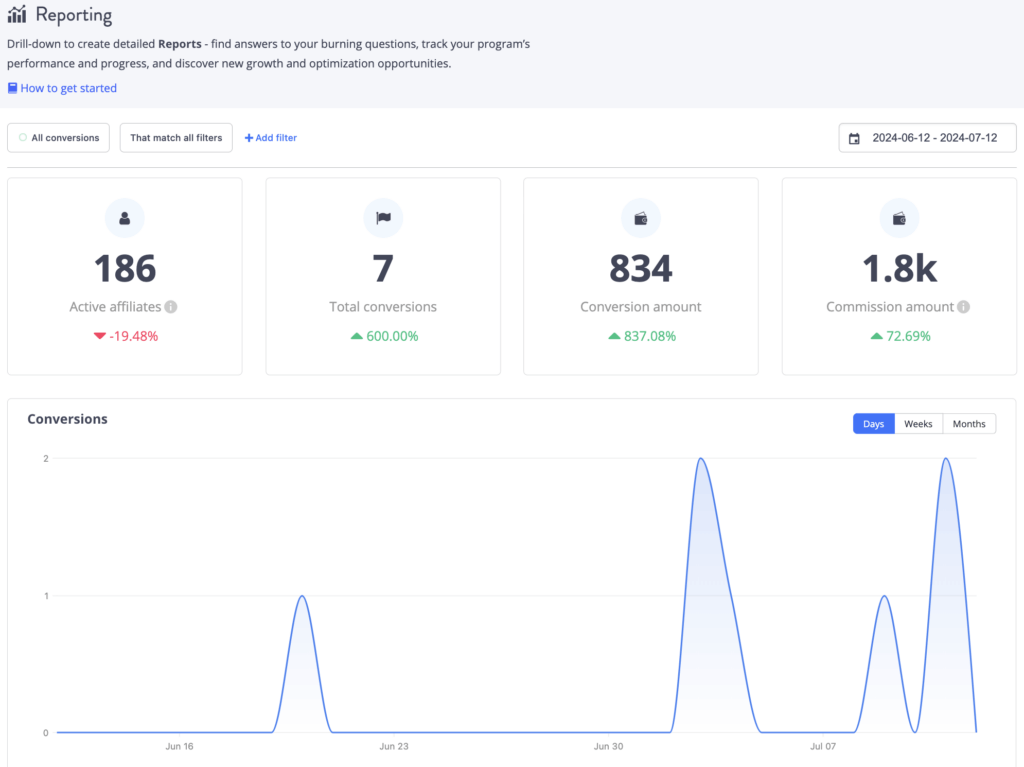Click the 186 Active affiliates value
The width and height of the screenshot is (1024, 767).
(125, 268)
